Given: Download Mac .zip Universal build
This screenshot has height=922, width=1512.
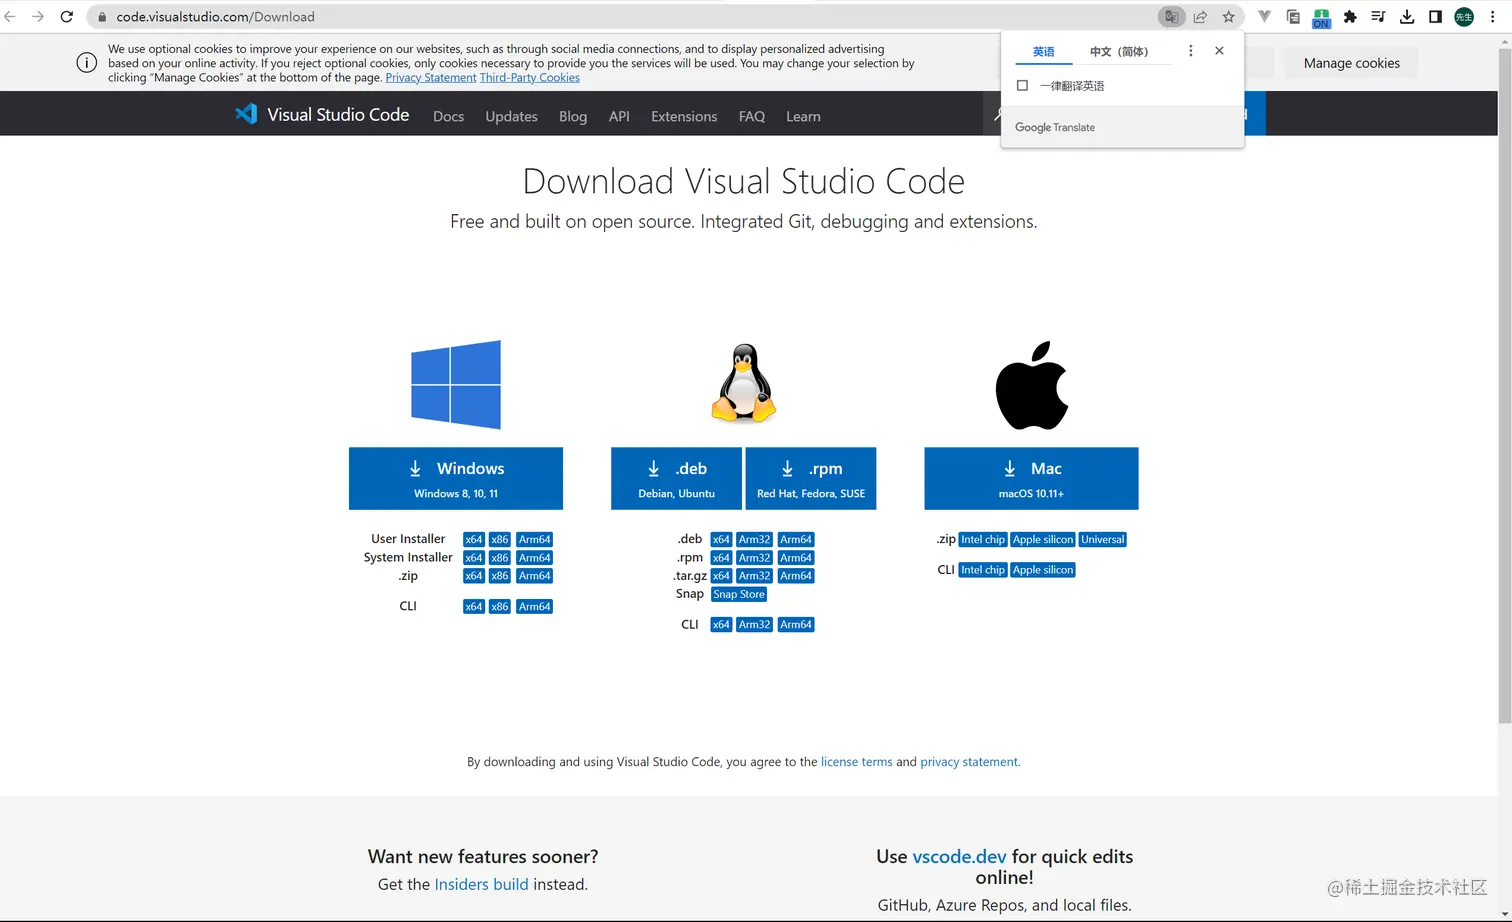Looking at the screenshot, I should pos(1103,539).
